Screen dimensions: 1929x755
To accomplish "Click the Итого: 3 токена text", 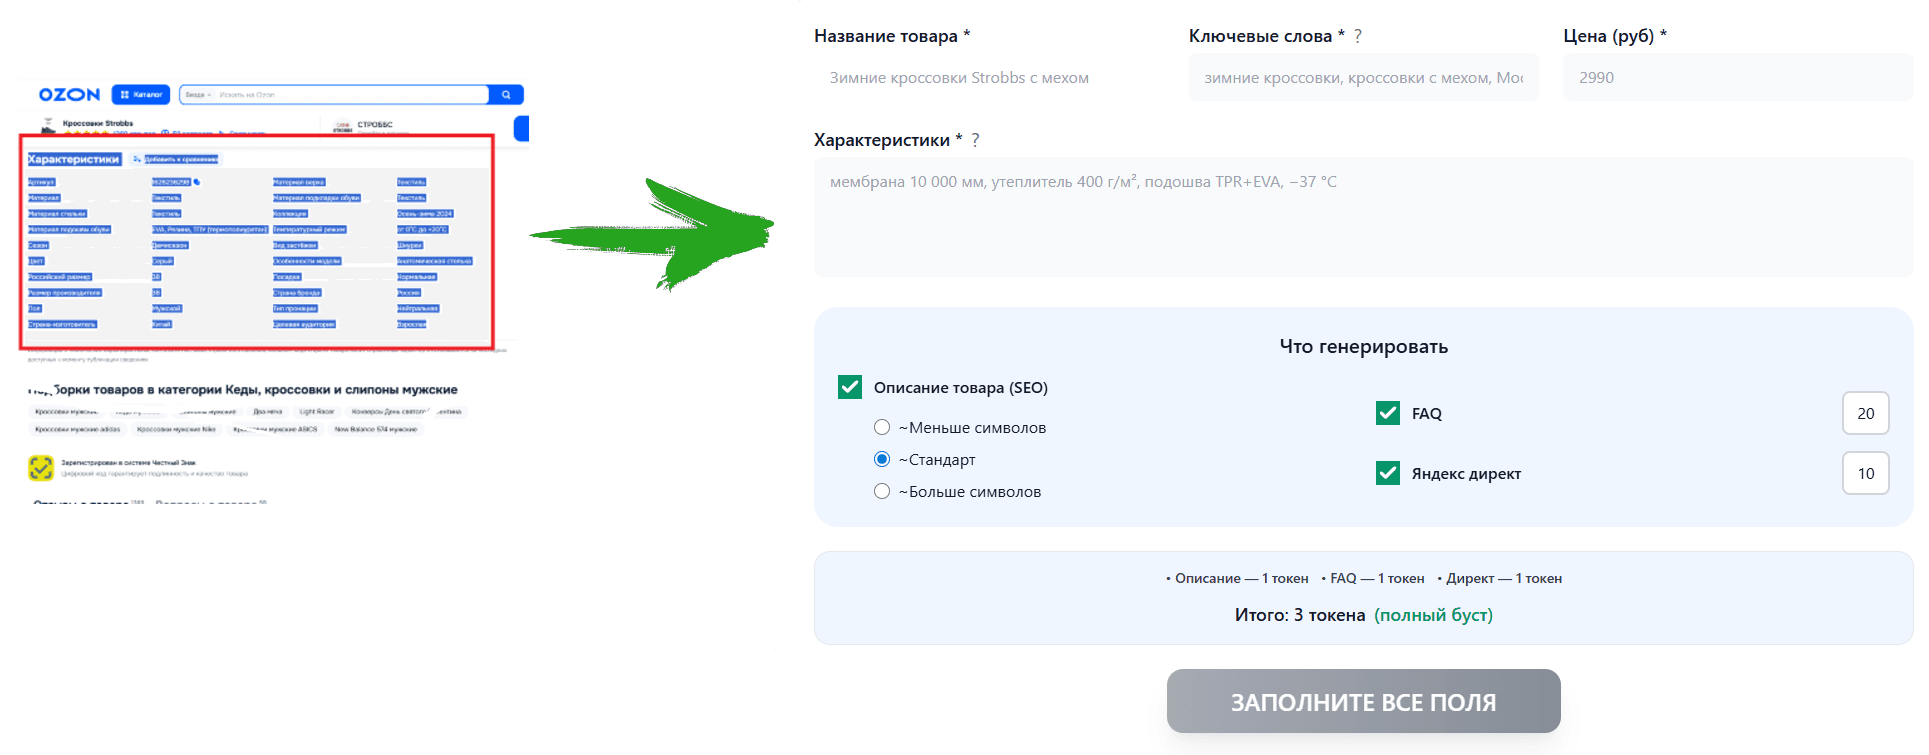I will tap(1299, 615).
